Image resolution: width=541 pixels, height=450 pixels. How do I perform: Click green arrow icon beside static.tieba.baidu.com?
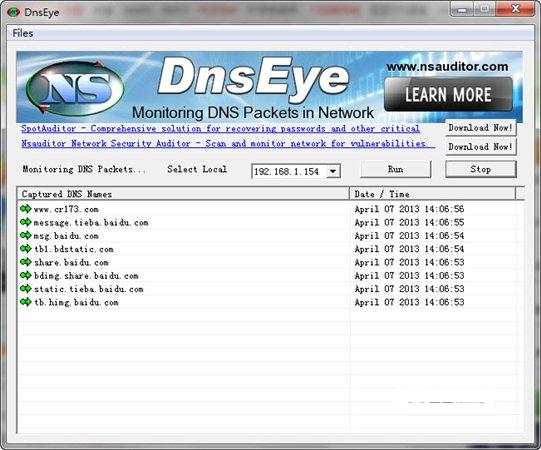(x=26, y=288)
